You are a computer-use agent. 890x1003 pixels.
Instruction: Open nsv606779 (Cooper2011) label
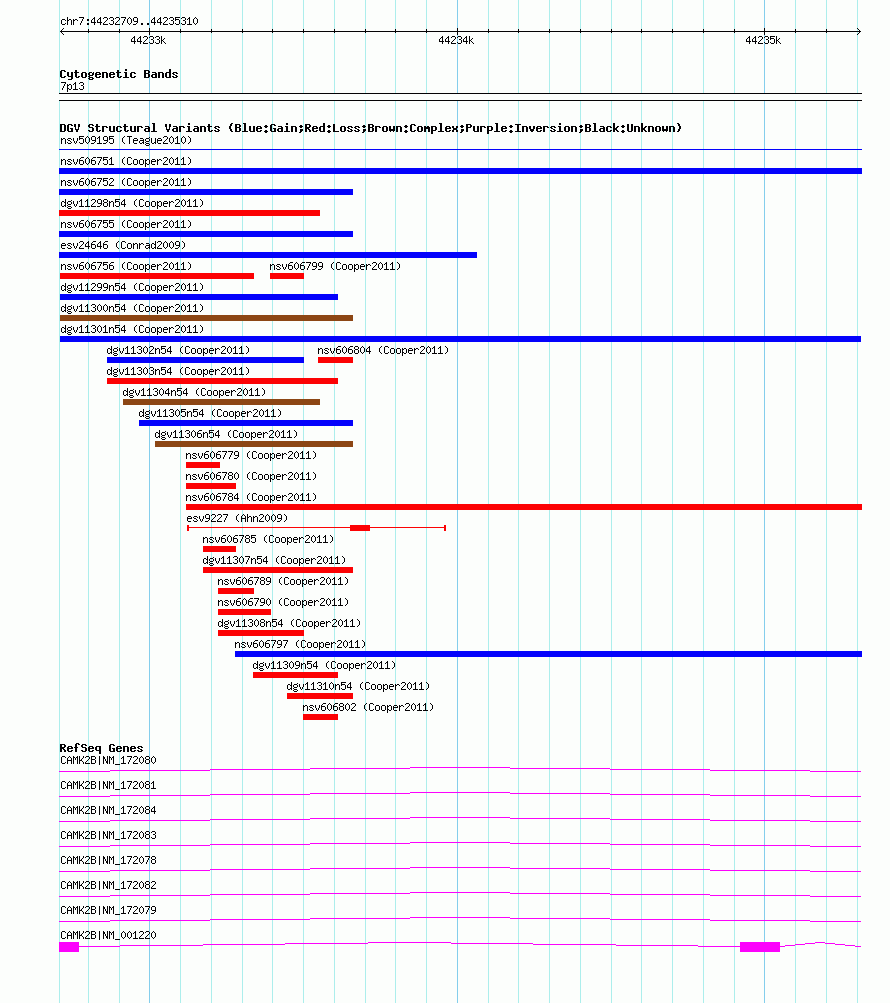(251, 455)
